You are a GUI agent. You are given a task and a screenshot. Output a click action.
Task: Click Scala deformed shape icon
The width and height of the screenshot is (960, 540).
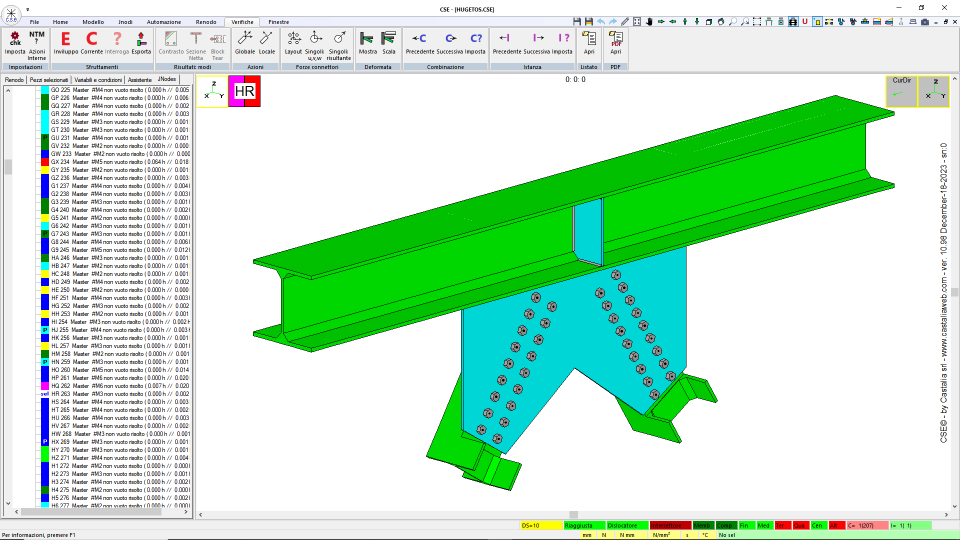pyautogui.click(x=389, y=43)
